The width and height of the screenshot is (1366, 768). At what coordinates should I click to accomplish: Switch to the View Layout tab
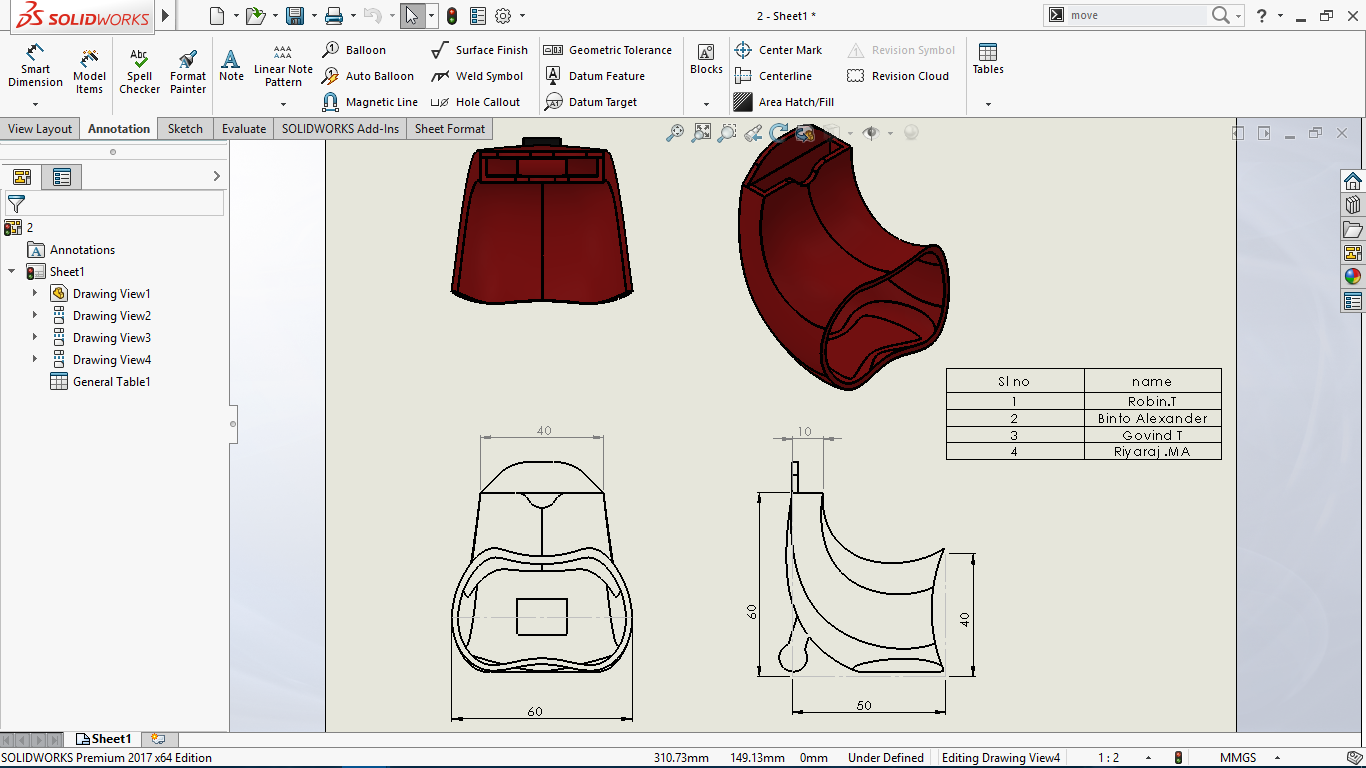coord(40,129)
